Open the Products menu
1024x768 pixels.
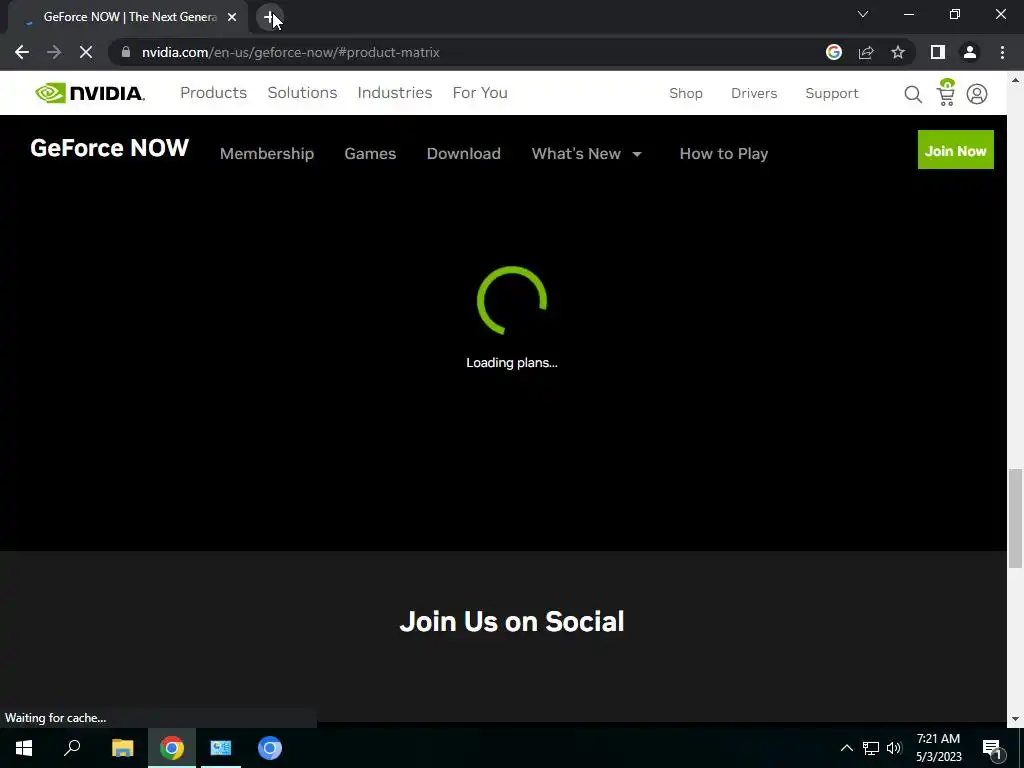tap(214, 93)
